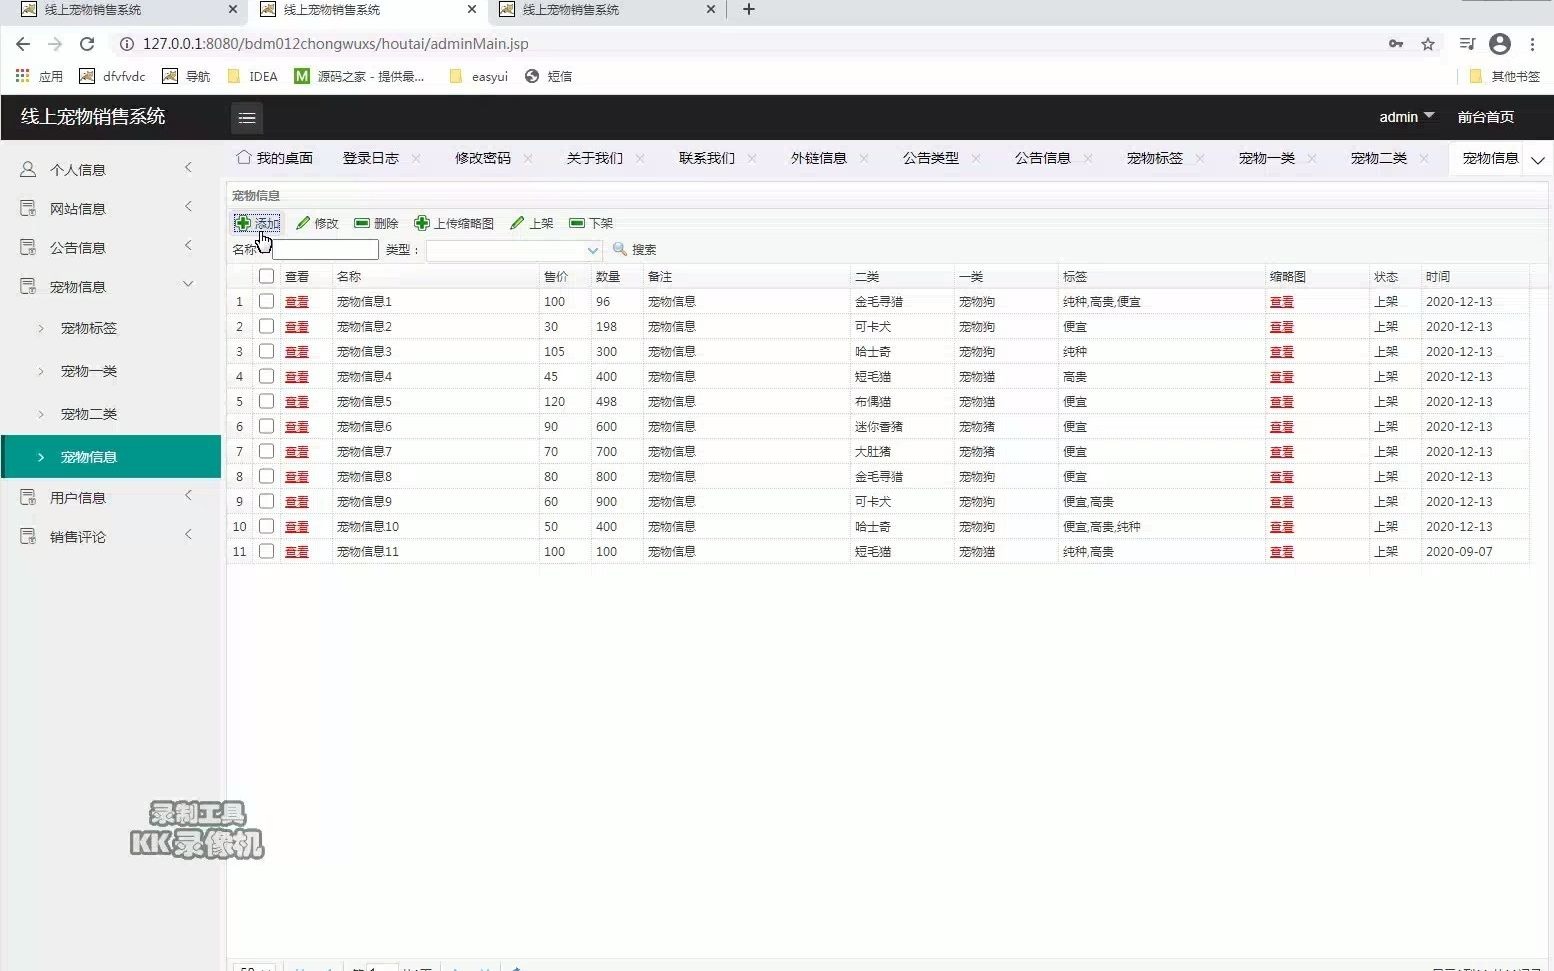Click the saved password key icon
Screen dimensions: 1554x971
pyautogui.click(x=1396, y=44)
